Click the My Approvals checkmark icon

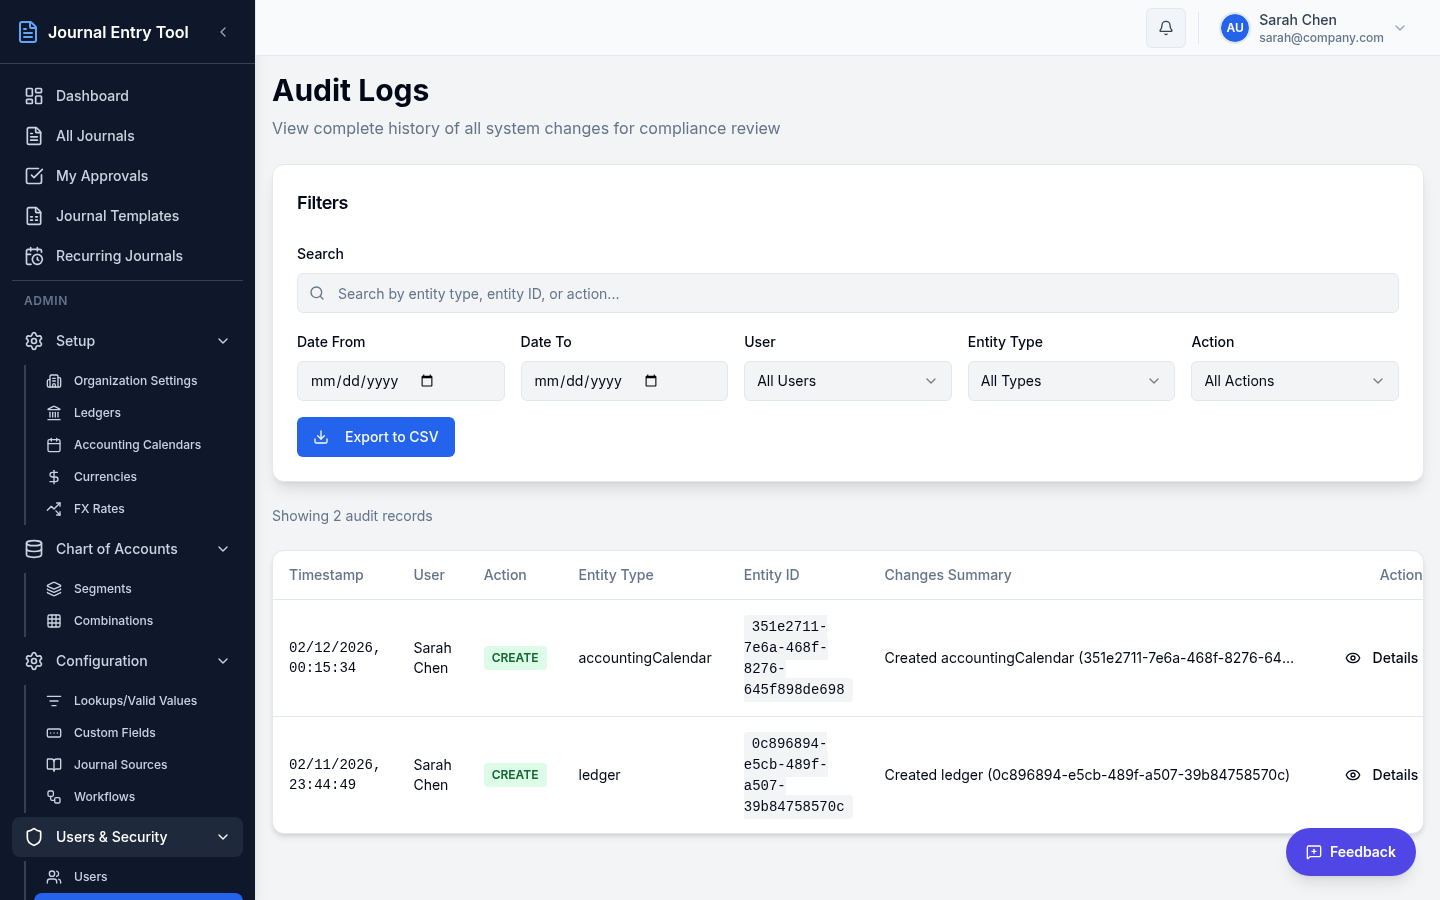point(34,176)
